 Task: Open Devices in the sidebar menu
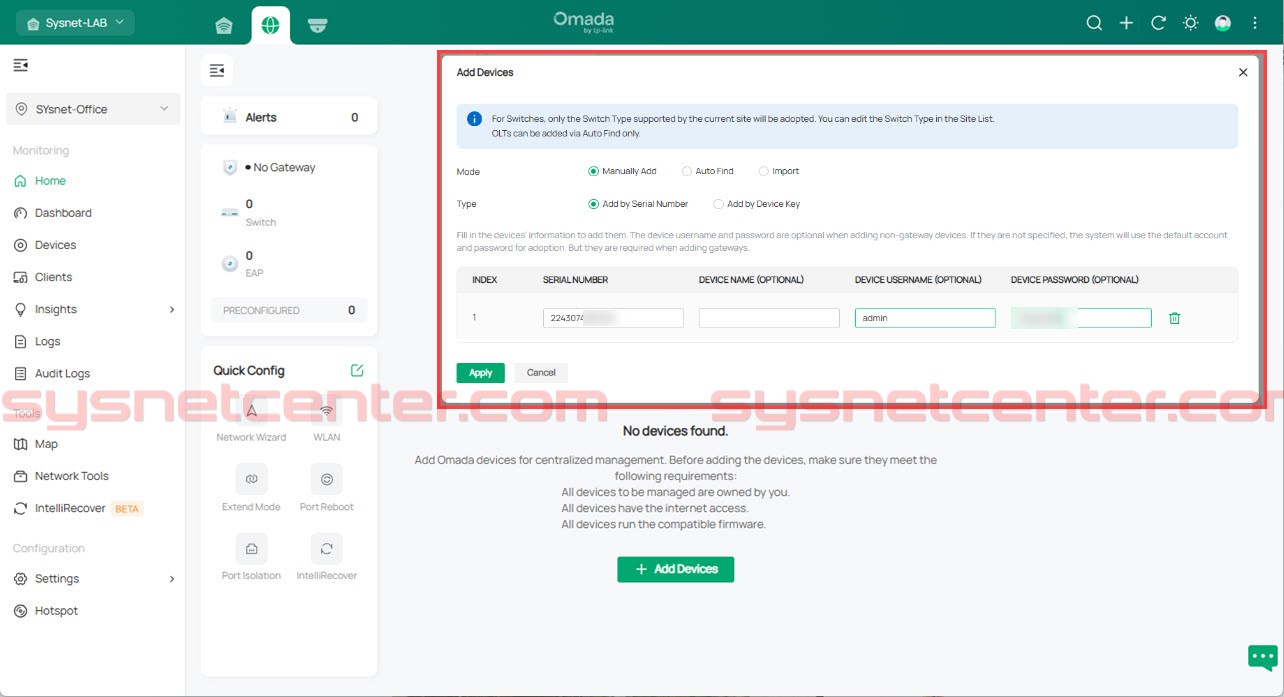click(55, 245)
